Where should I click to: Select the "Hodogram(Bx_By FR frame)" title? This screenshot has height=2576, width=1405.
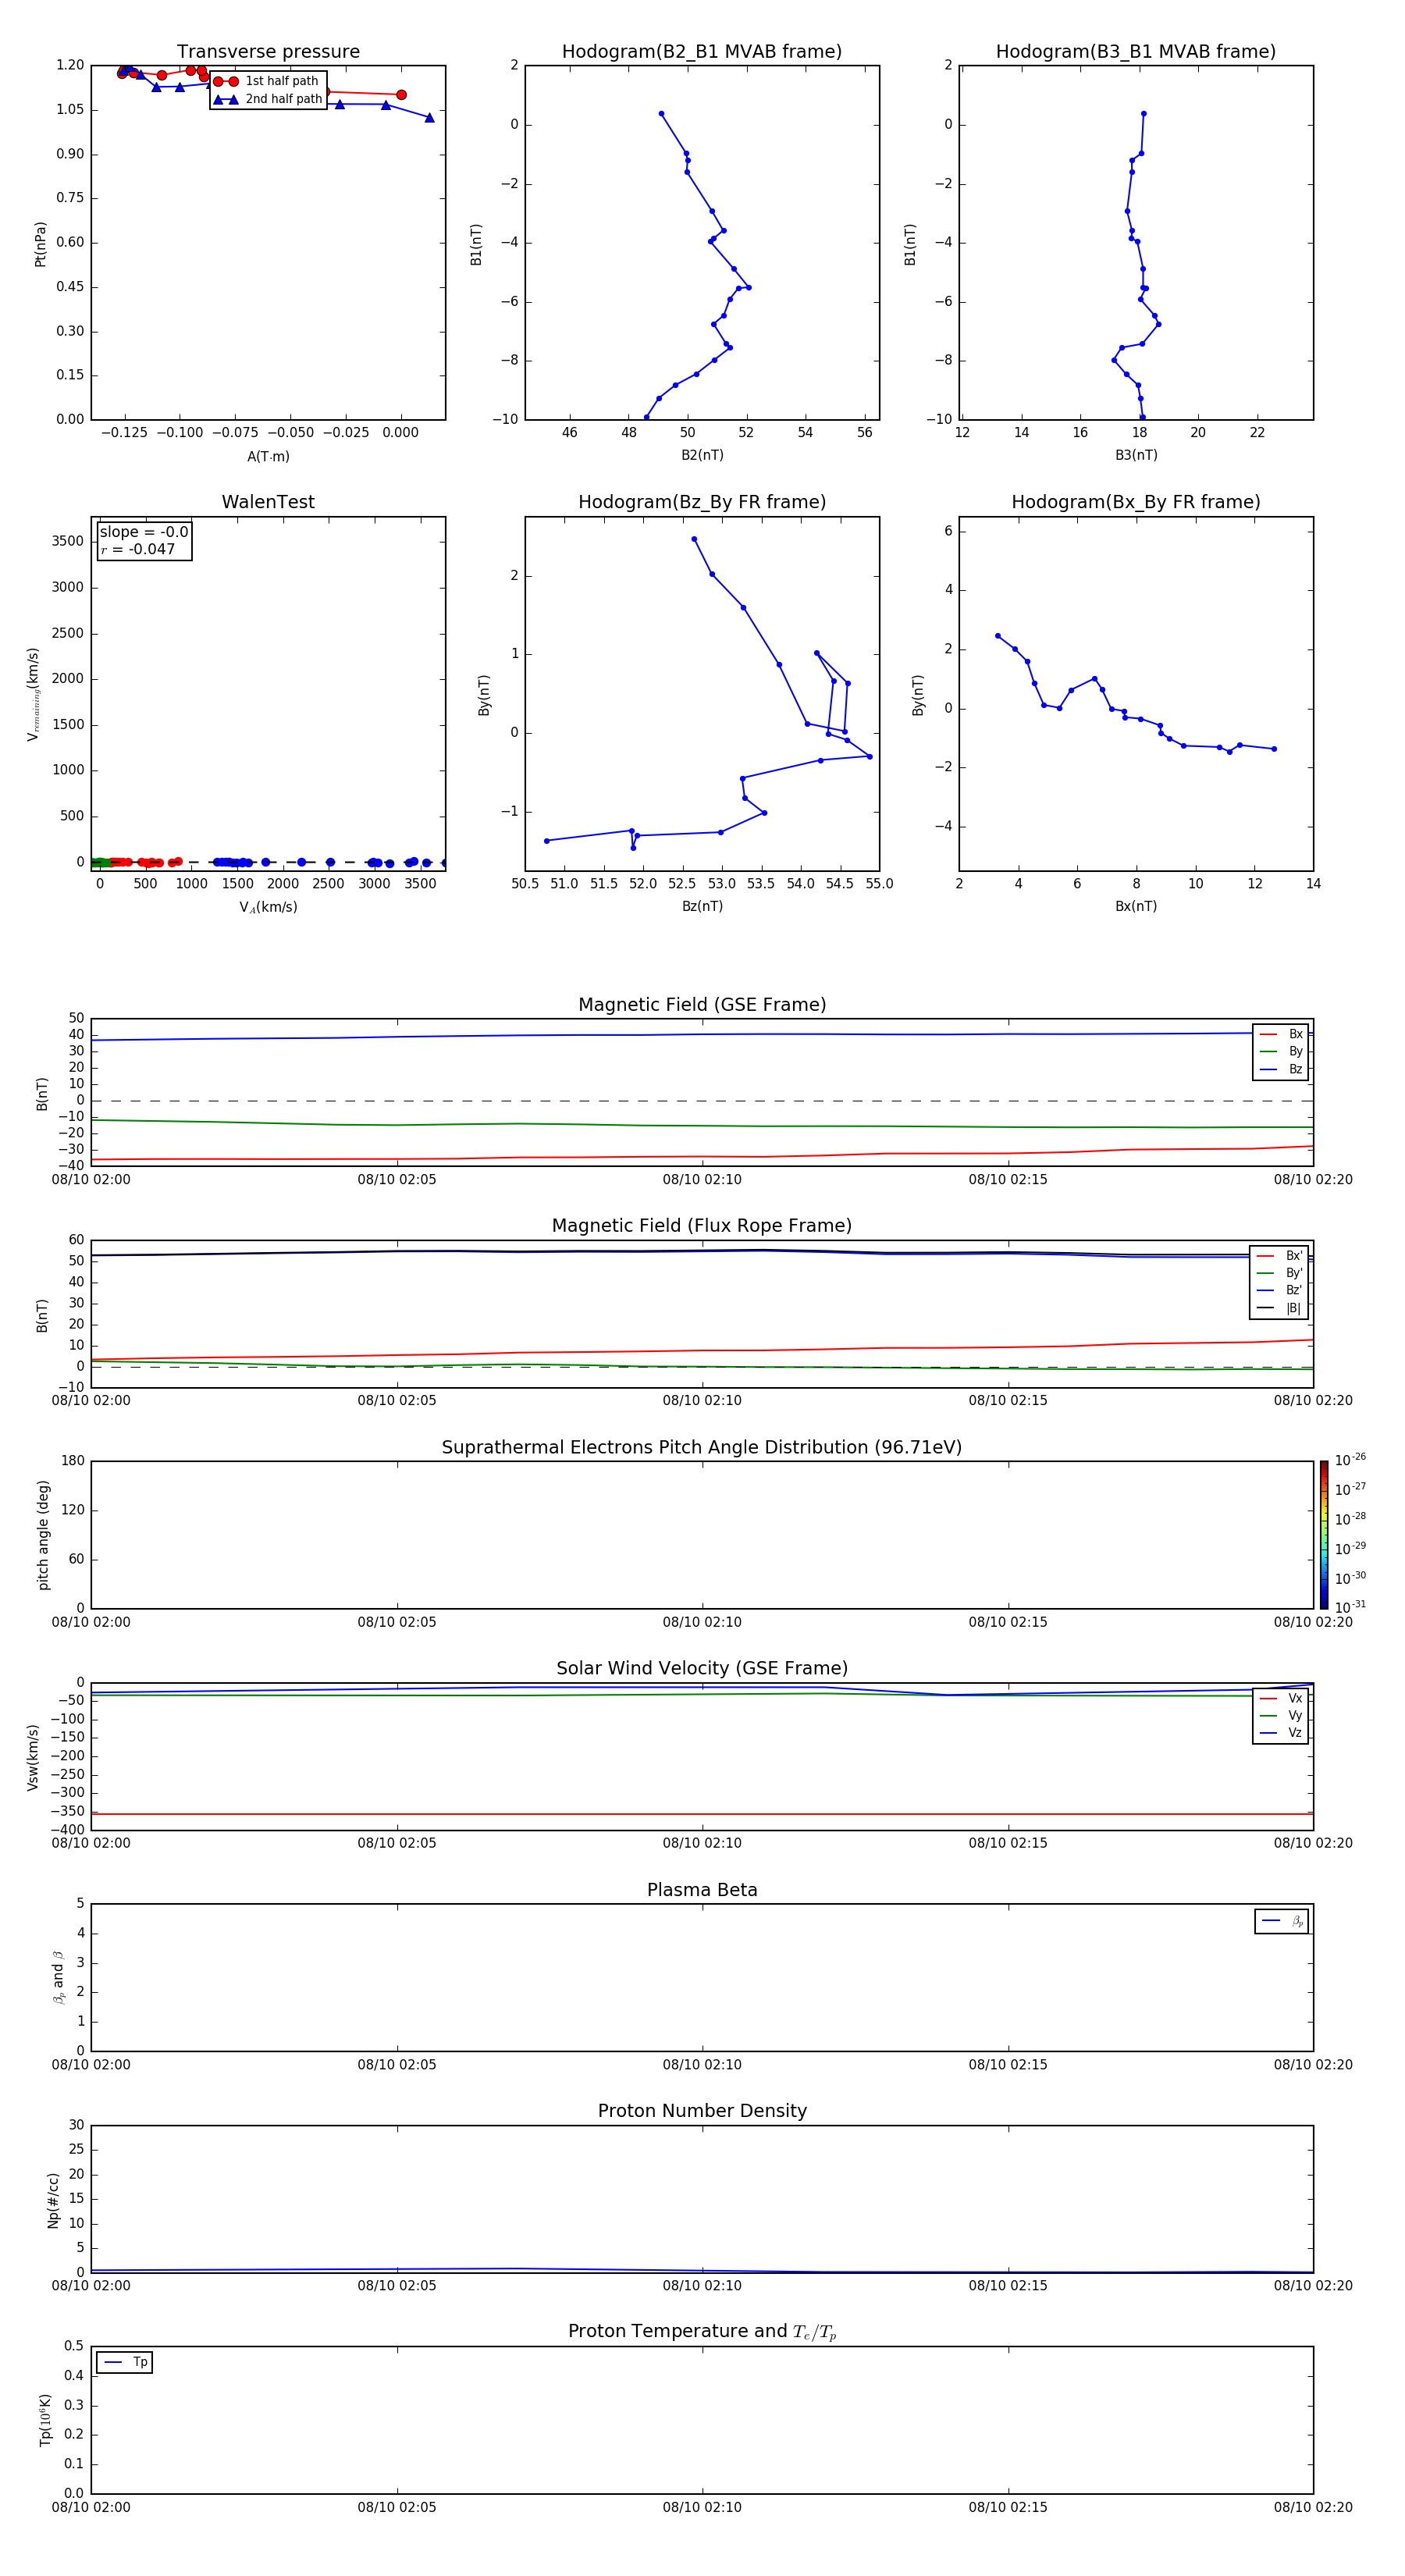[x=1136, y=502]
